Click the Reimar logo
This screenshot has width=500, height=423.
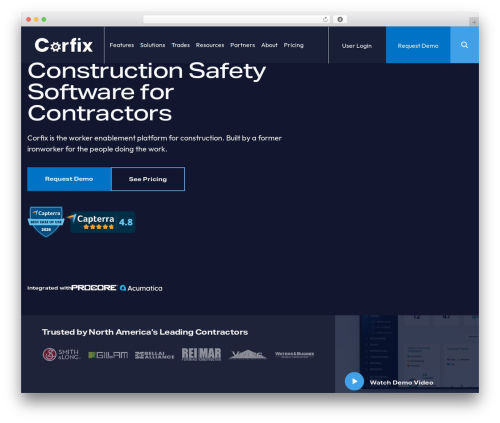click(201, 354)
